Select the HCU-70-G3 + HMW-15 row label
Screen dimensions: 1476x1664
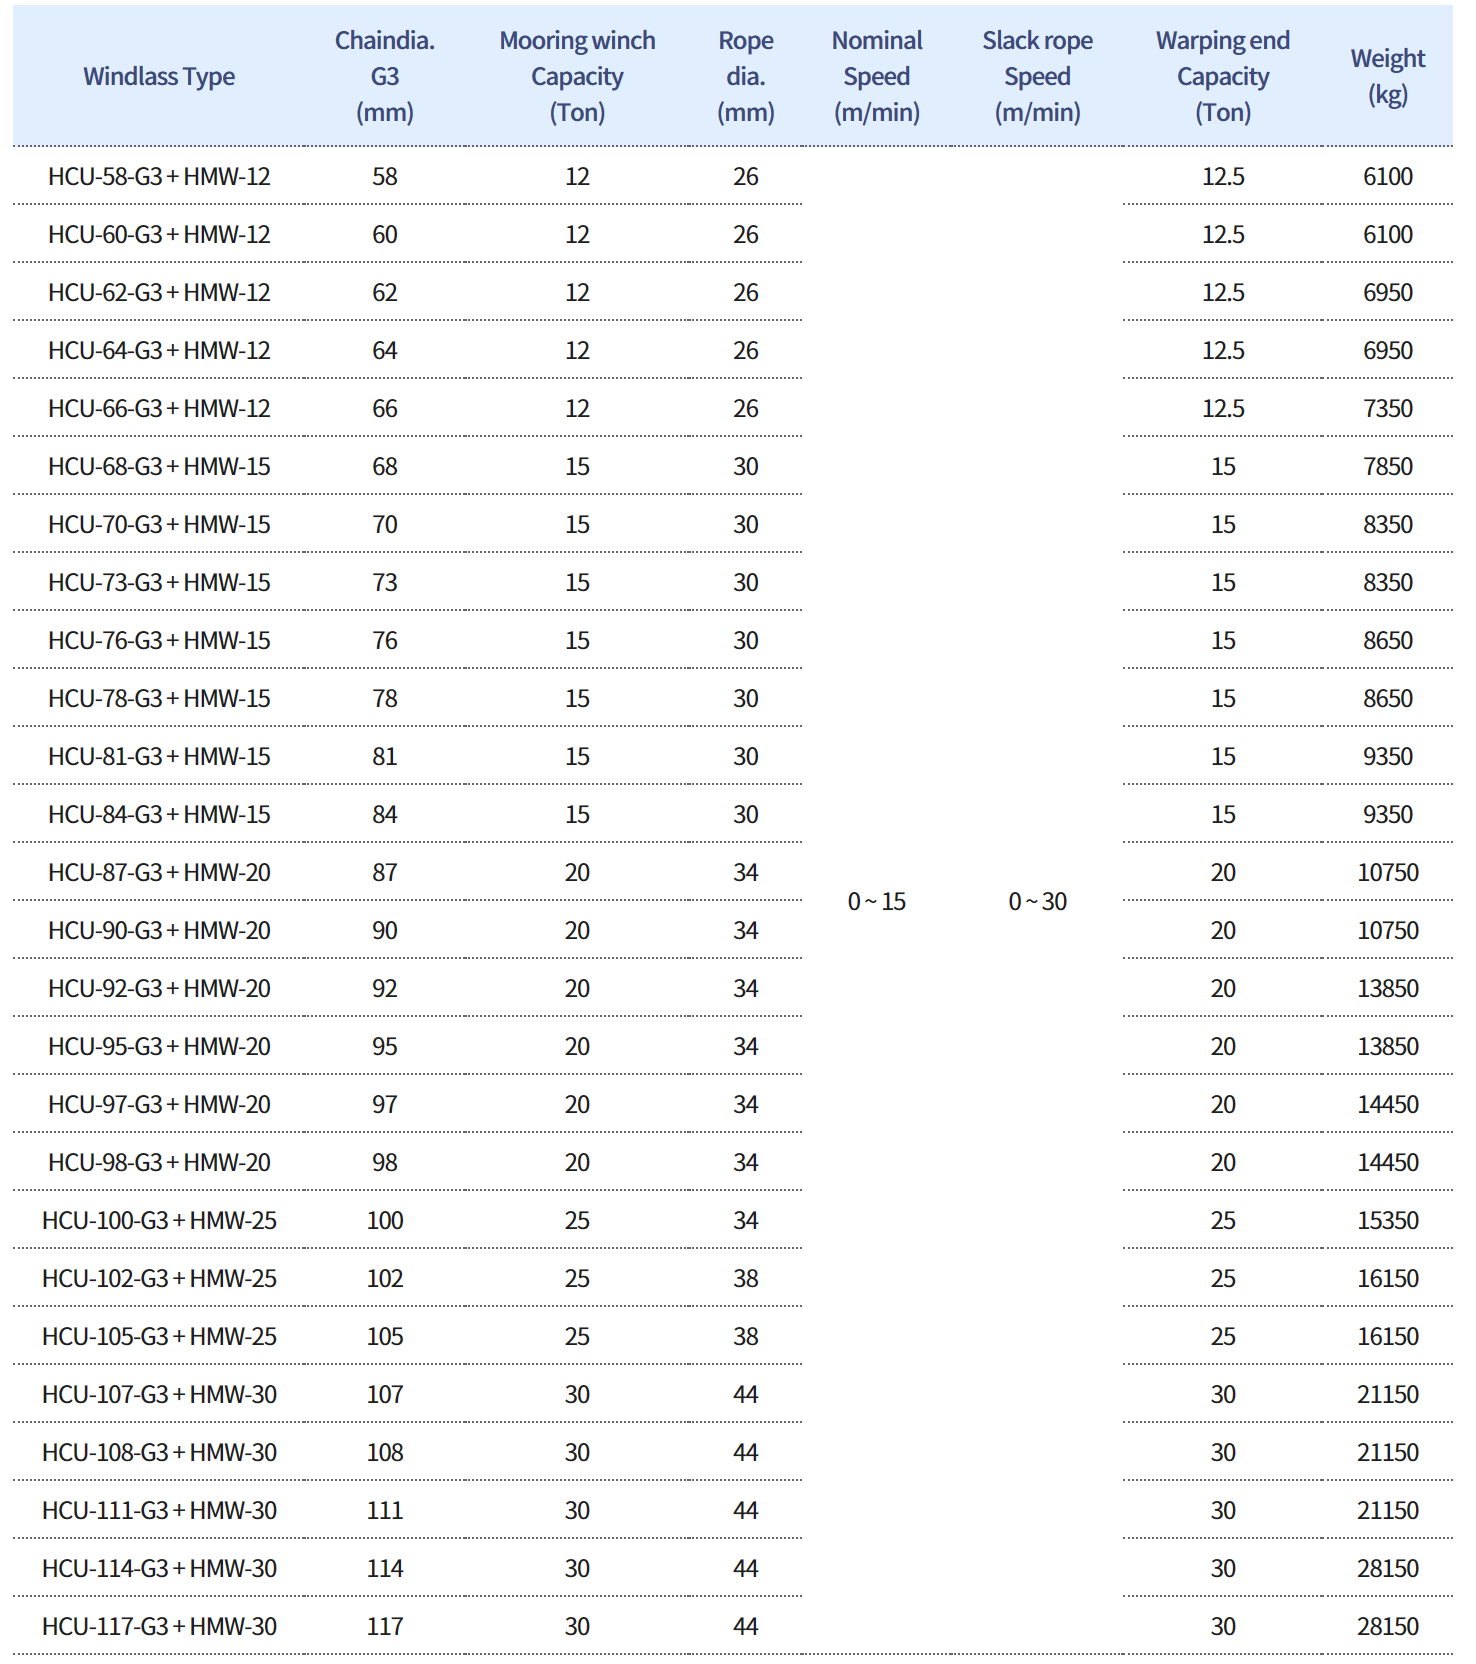(x=159, y=525)
